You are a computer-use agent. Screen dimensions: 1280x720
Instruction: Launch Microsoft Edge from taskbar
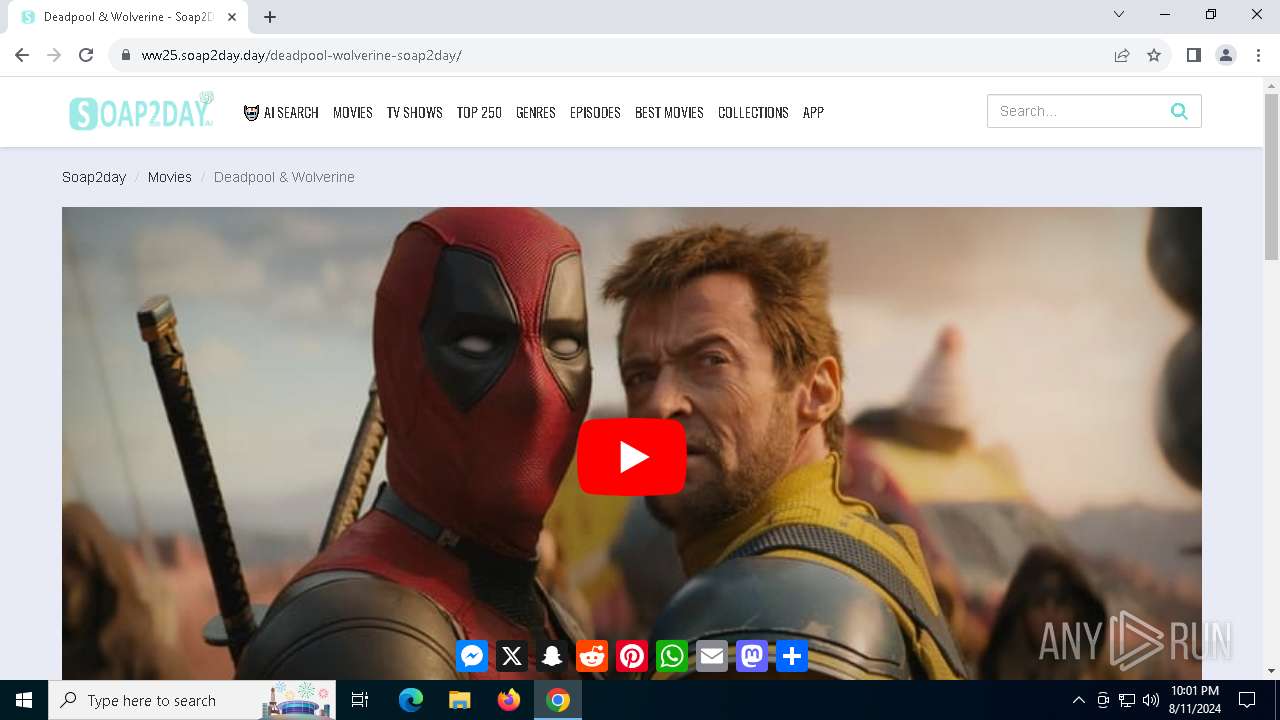[x=411, y=700]
